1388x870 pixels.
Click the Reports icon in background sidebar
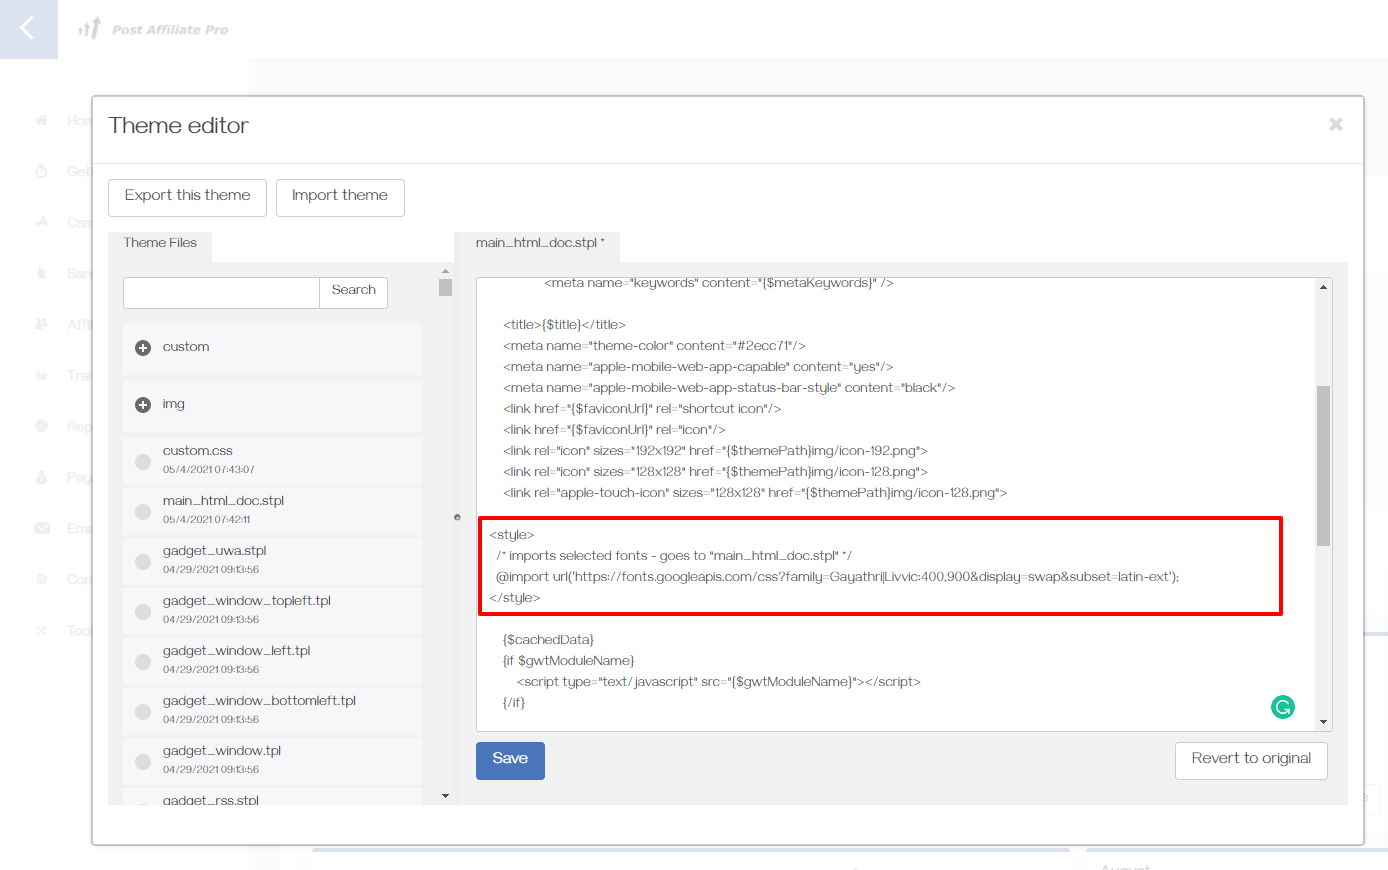coord(42,426)
